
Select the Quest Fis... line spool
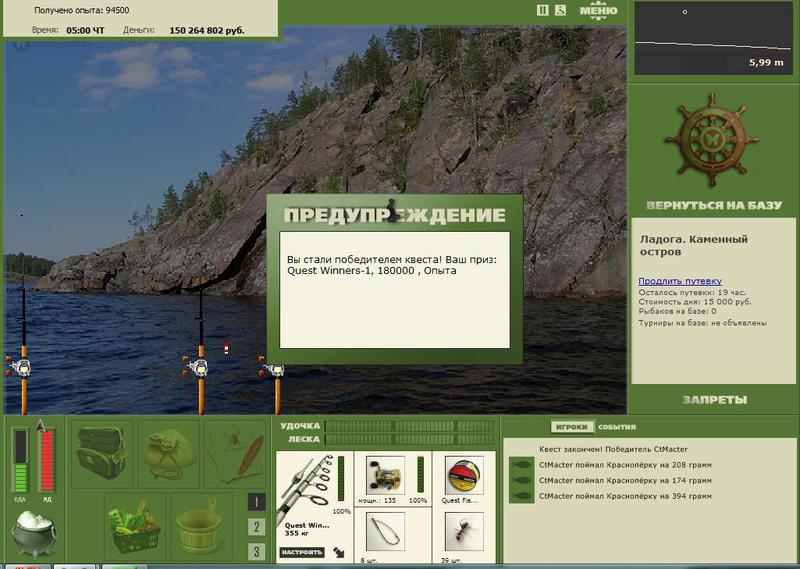click(464, 475)
